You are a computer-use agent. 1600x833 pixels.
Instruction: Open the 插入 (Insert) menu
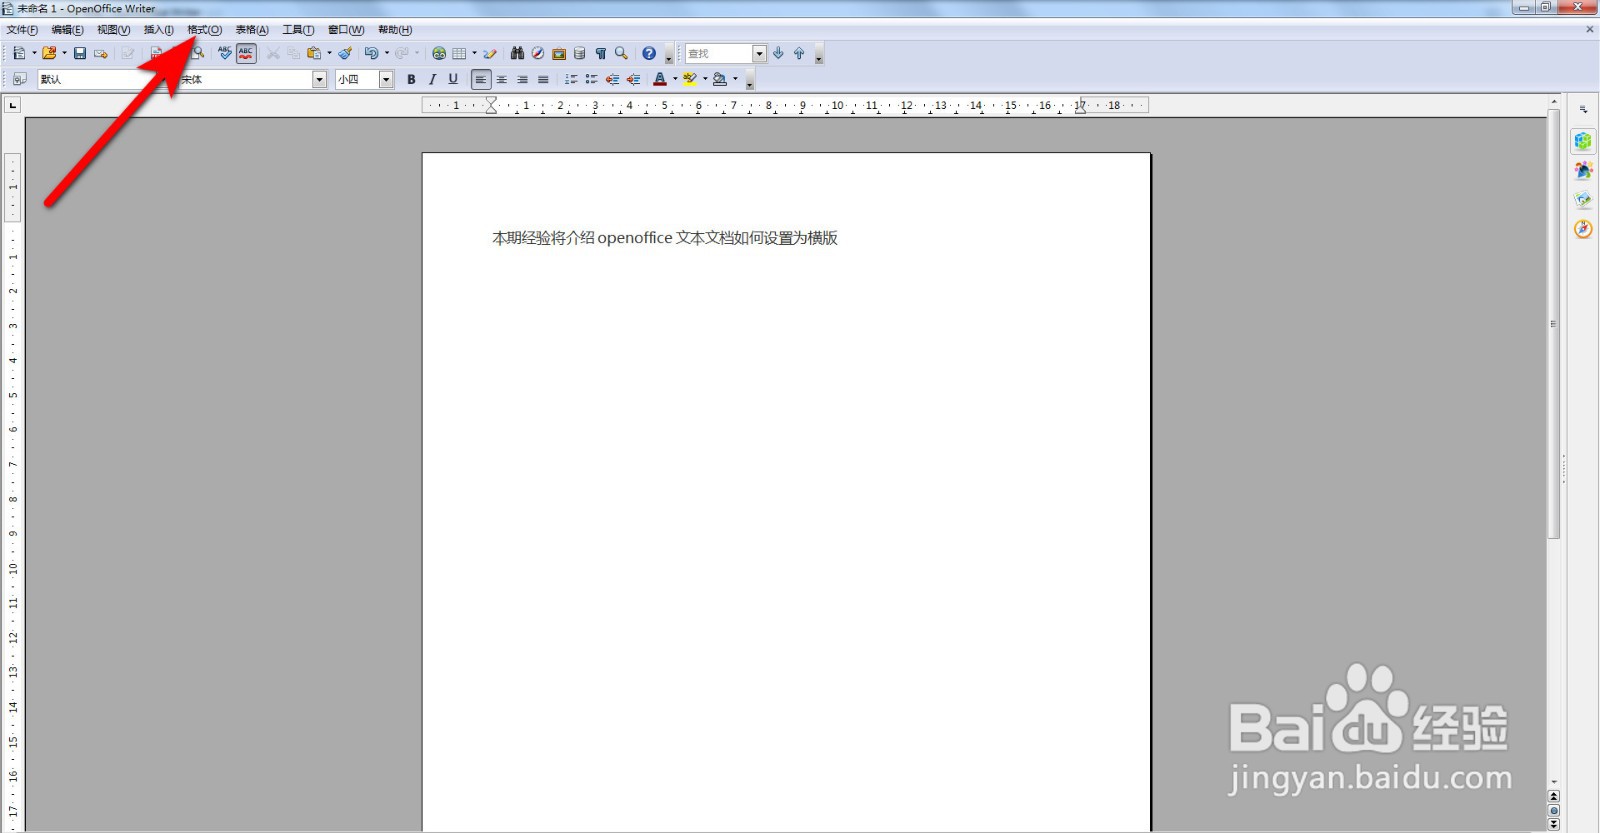(158, 30)
